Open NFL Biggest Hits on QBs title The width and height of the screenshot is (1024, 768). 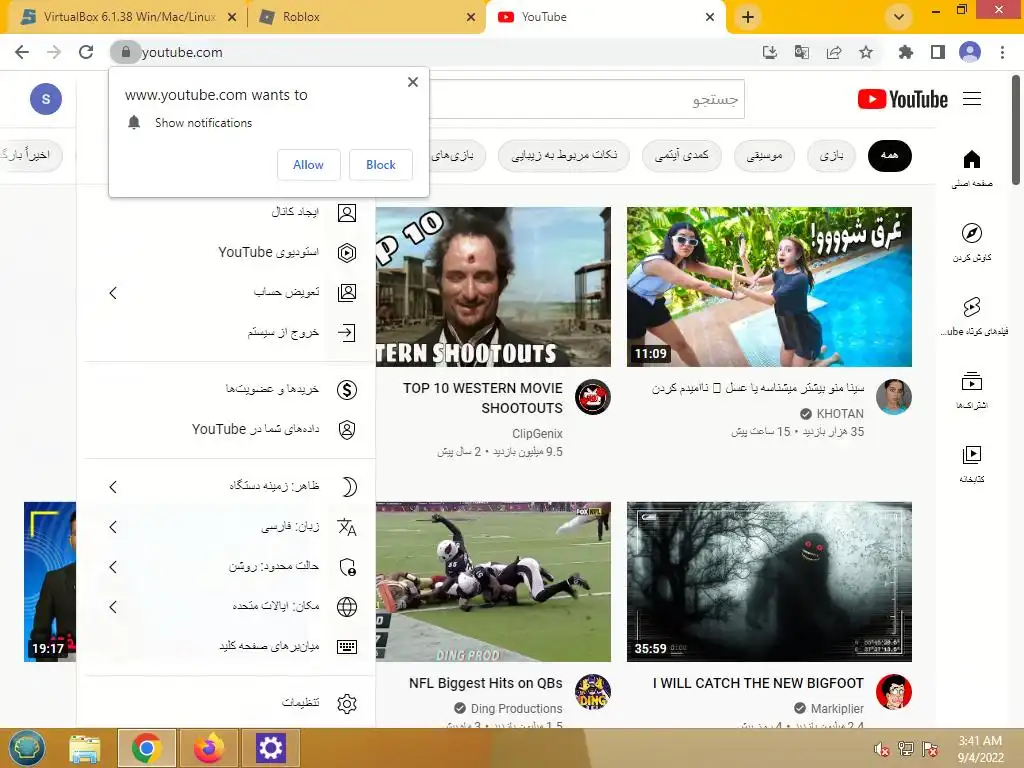(485, 683)
